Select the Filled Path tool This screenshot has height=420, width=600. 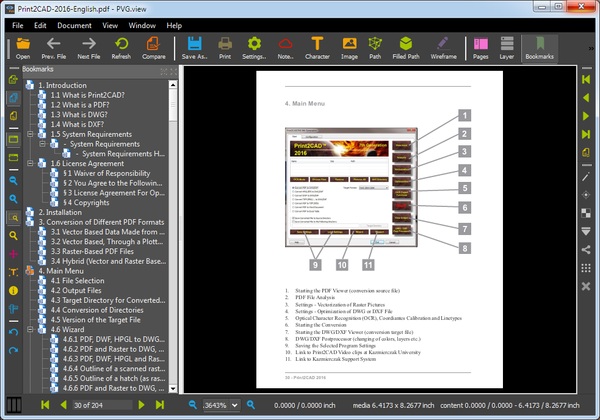406,46
